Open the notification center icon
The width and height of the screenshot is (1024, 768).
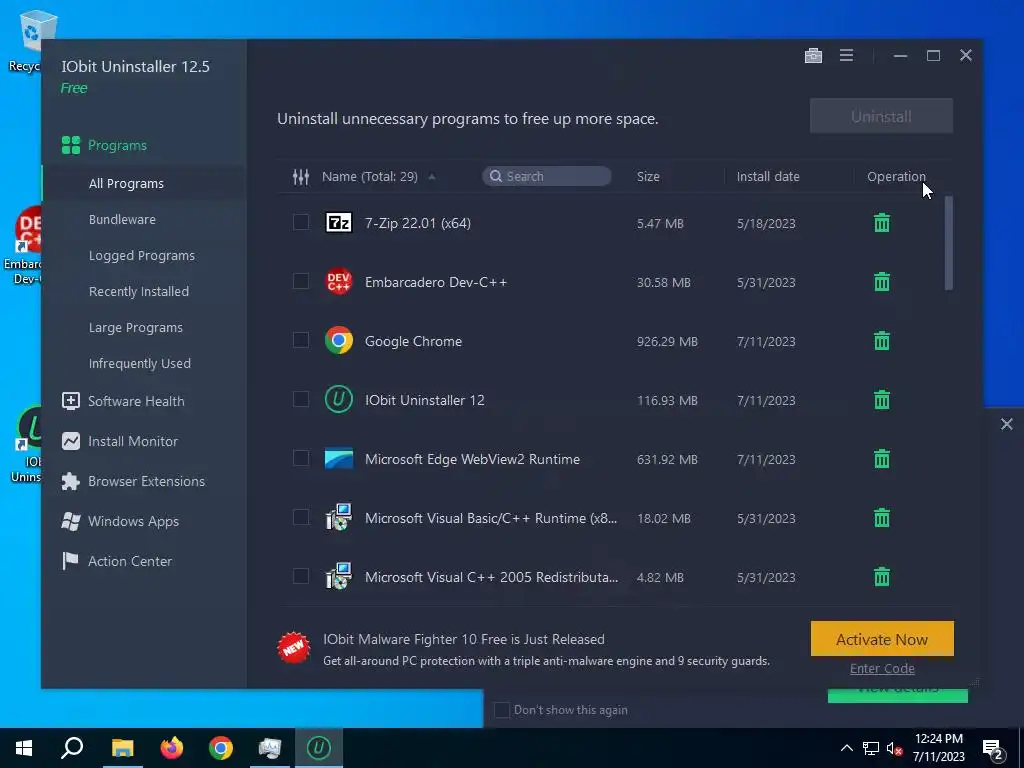pos(993,748)
